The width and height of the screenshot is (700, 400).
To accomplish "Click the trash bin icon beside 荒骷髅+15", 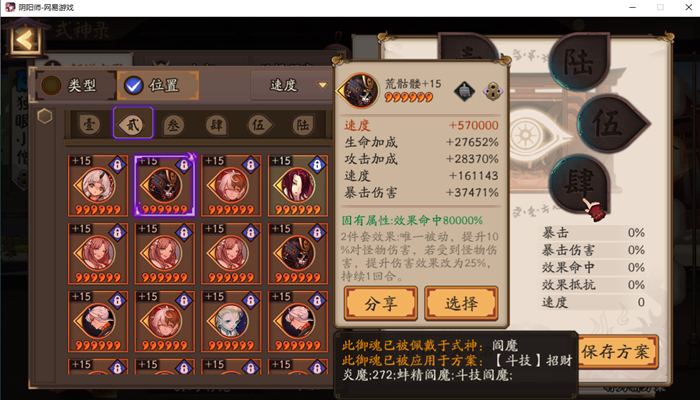I will coord(464,91).
